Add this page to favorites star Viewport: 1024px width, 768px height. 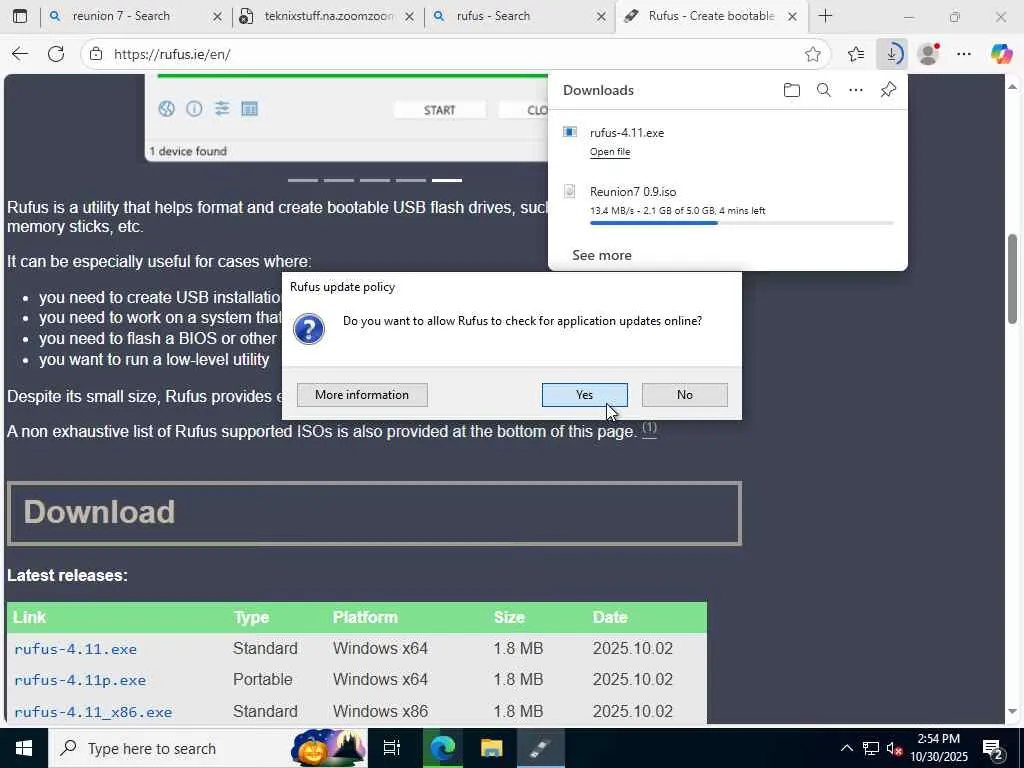(812, 54)
